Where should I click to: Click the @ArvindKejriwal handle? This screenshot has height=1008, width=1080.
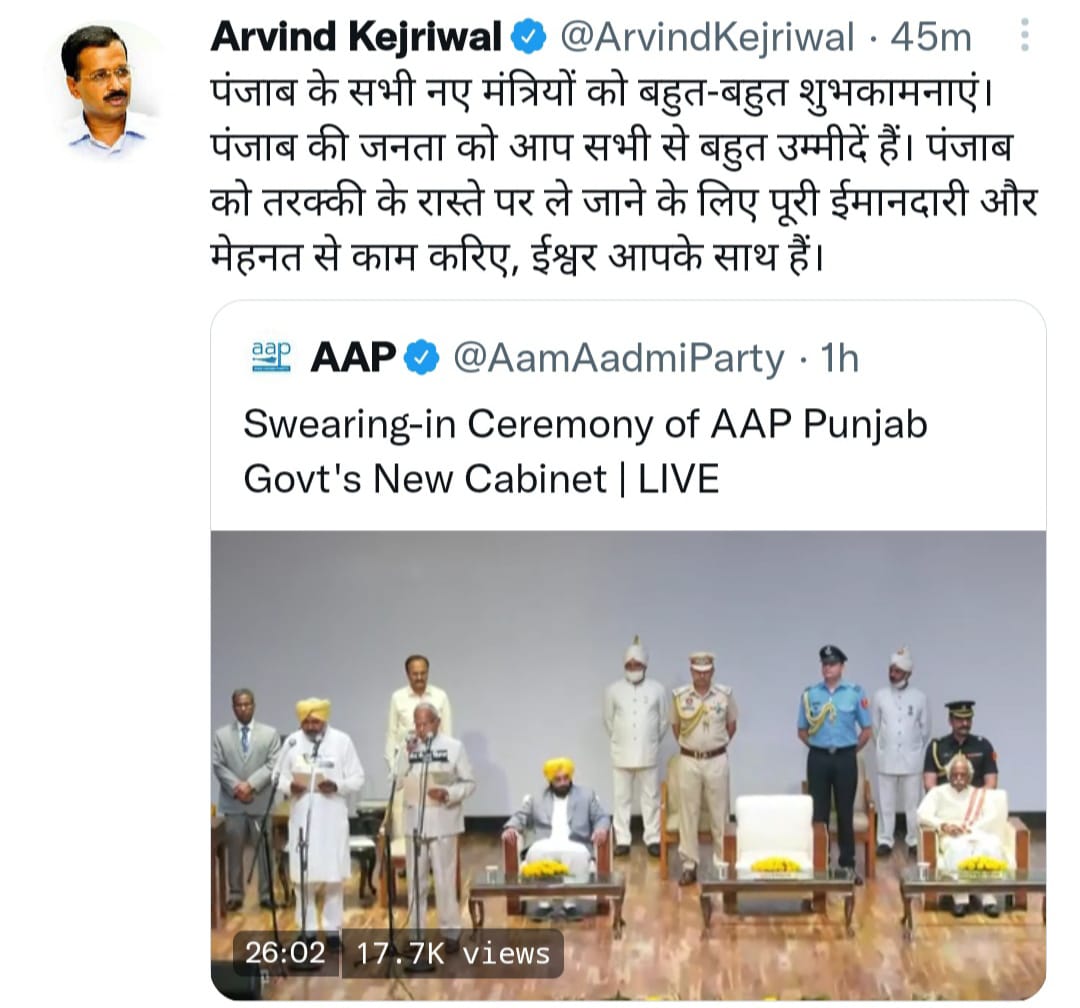[x=707, y=37]
